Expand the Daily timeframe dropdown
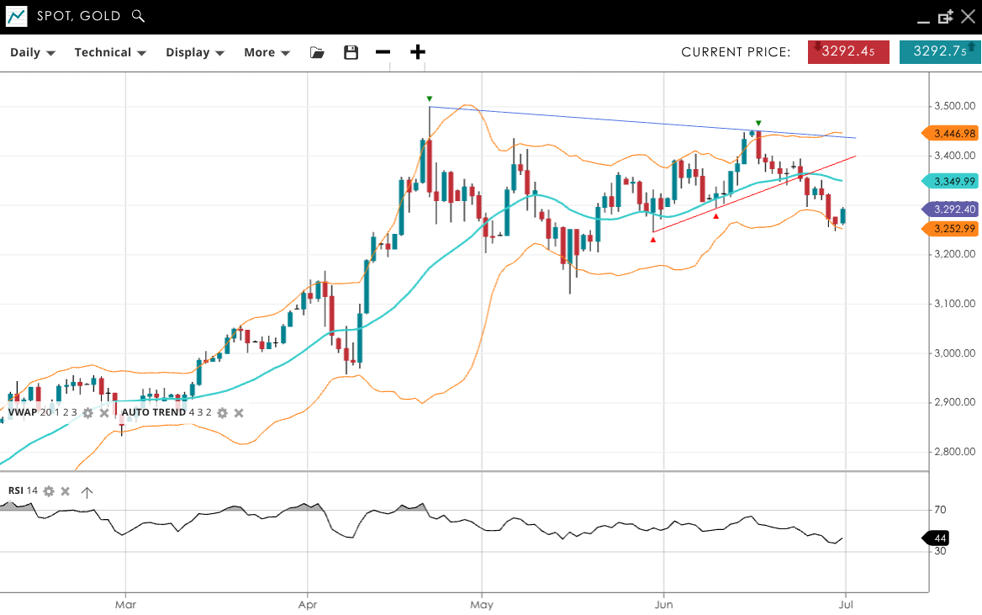982x615 pixels. tap(32, 52)
